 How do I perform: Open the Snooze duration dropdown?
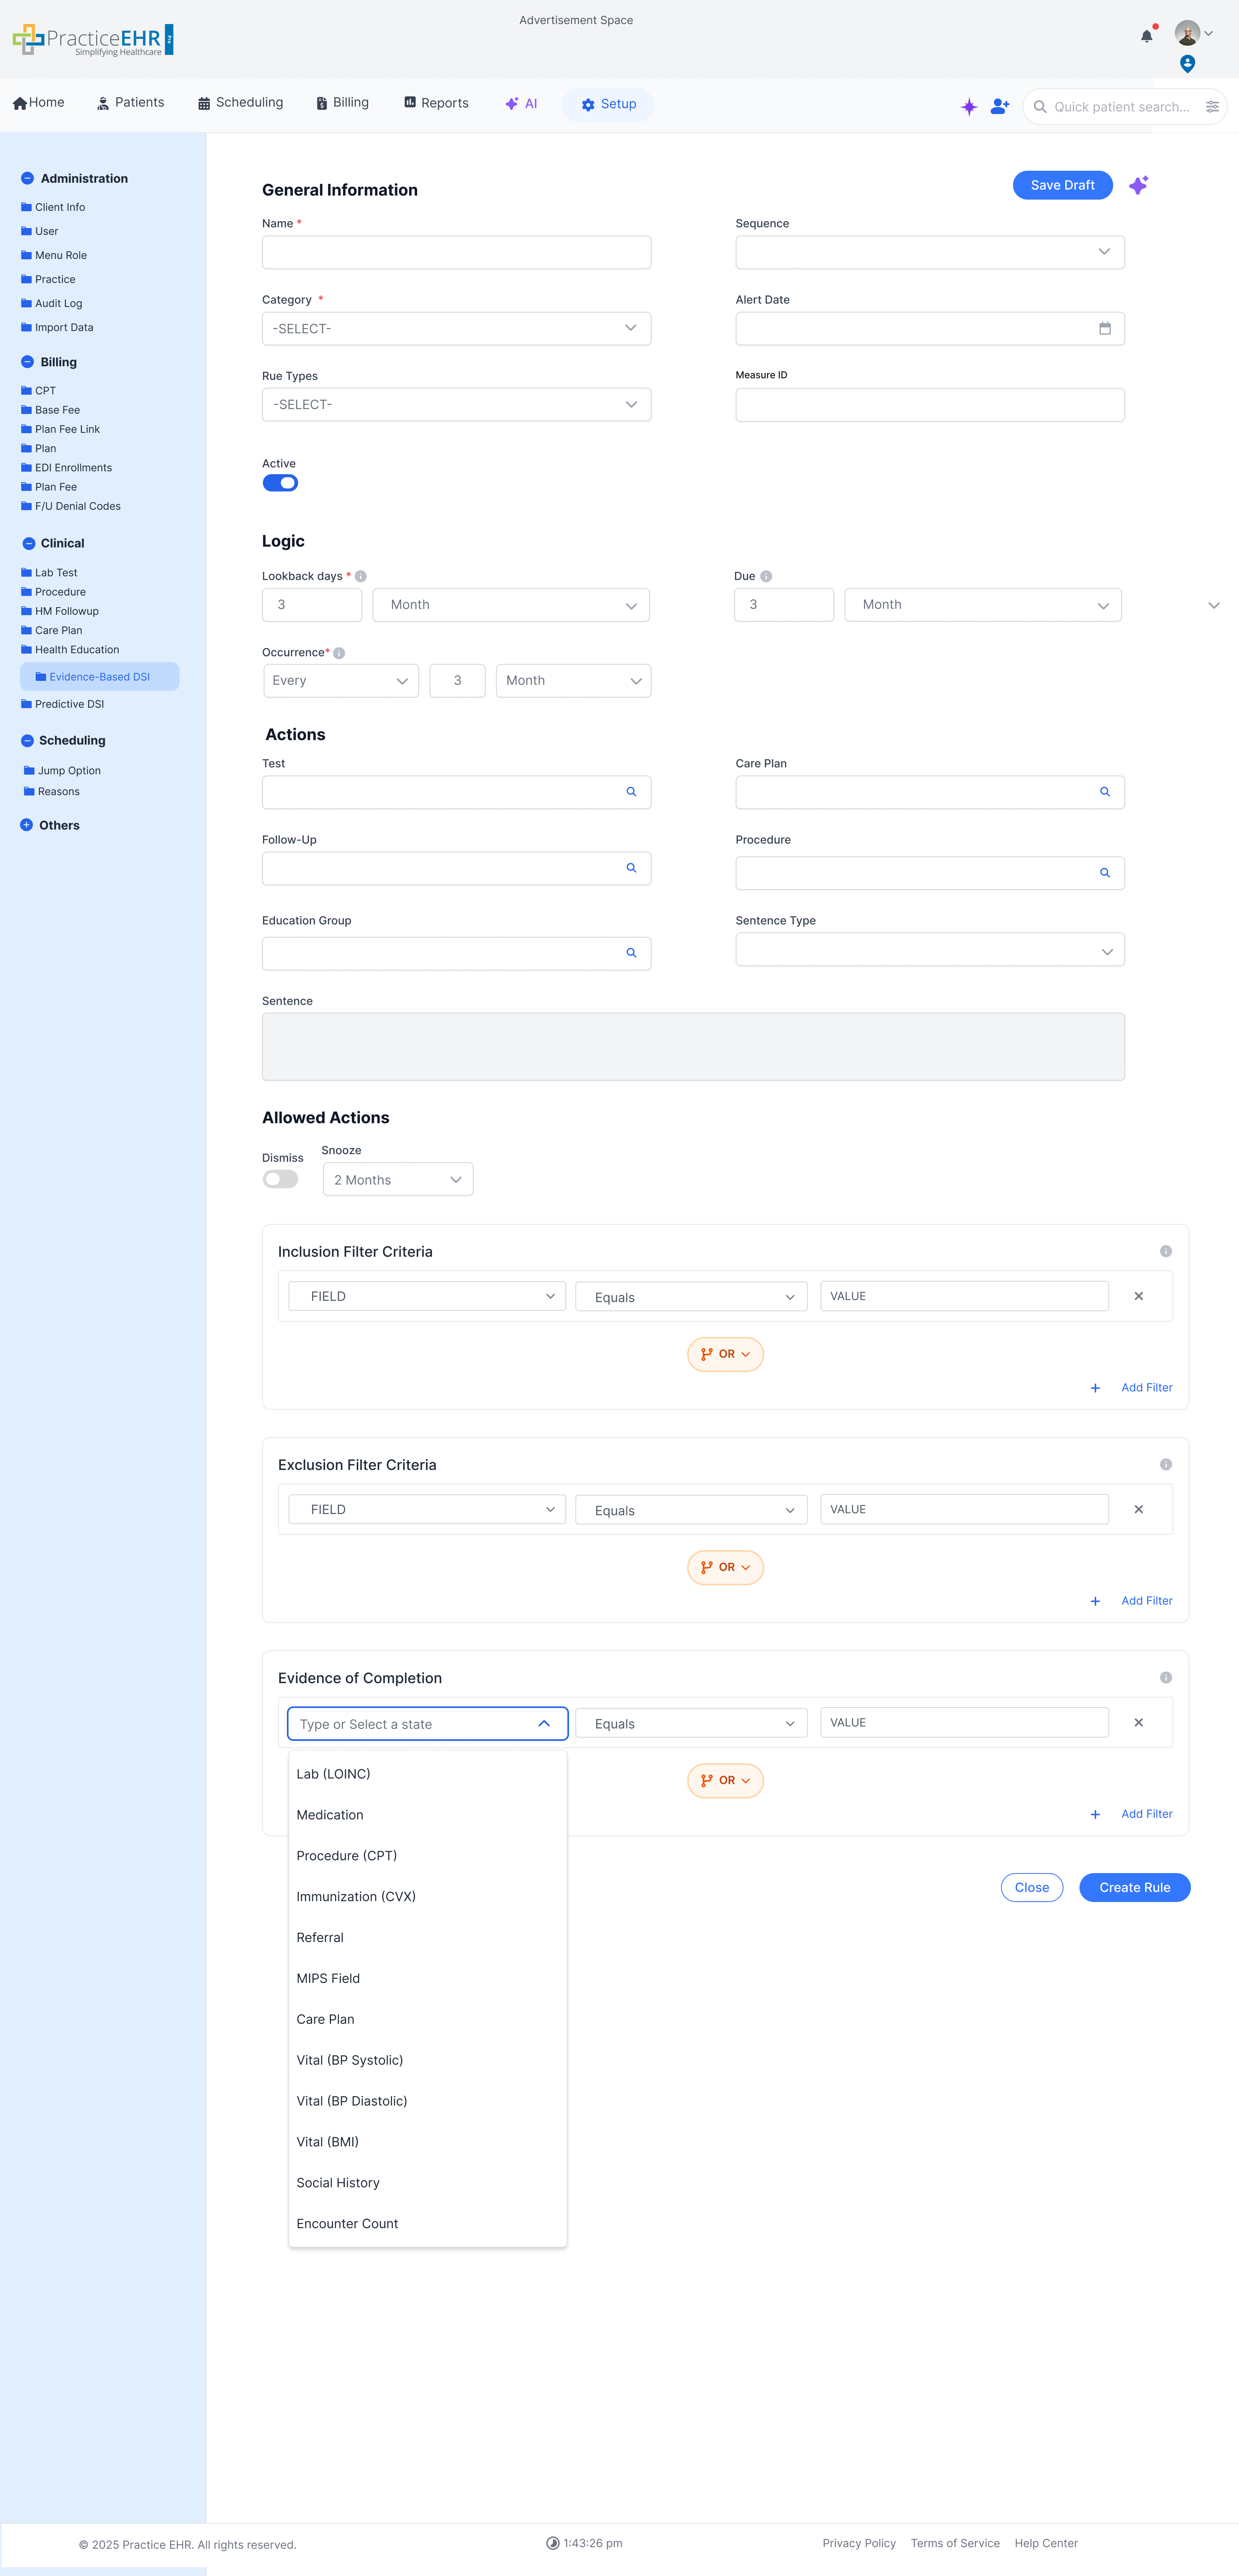click(397, 1179)
